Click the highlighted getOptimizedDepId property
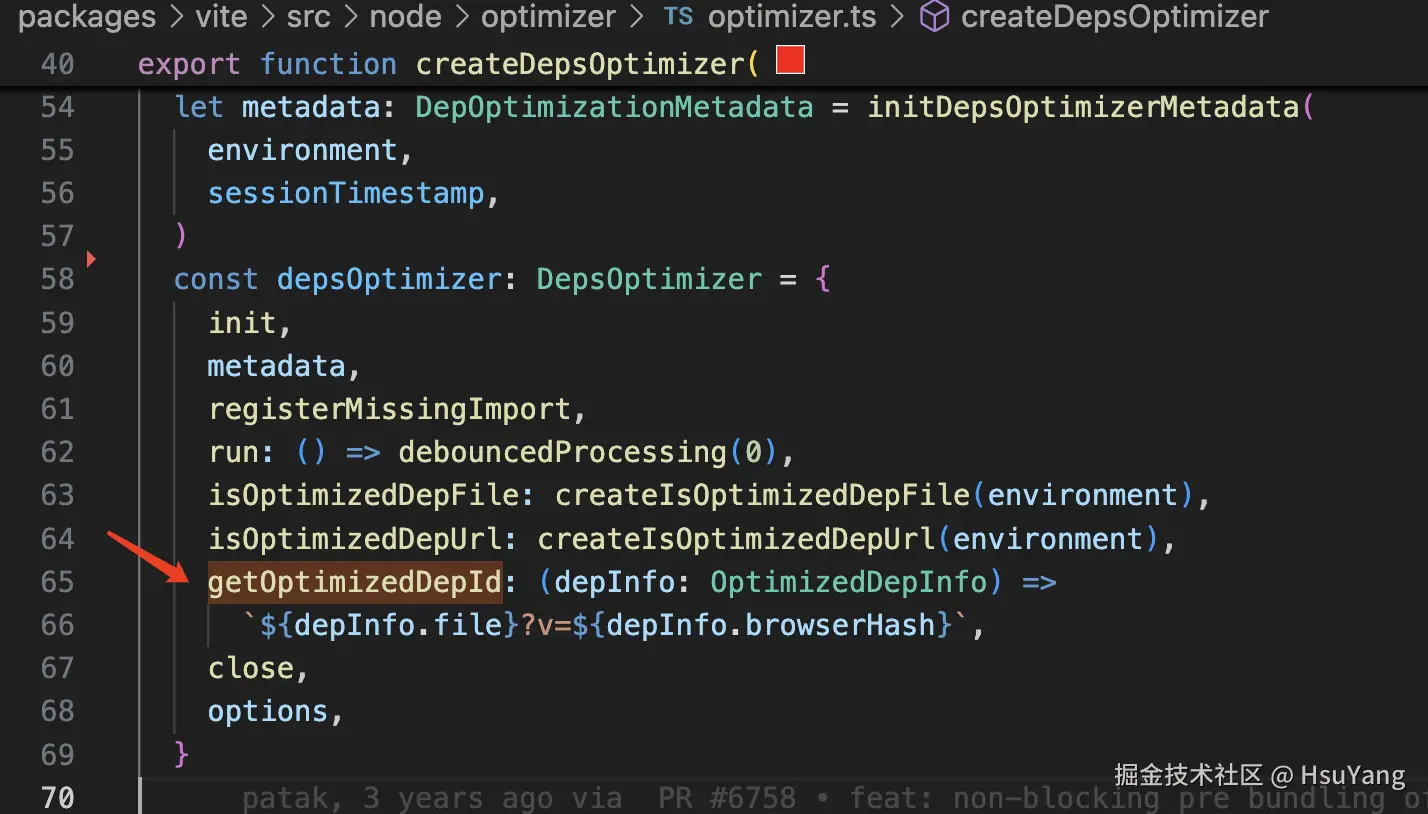The width and height of the screenshot is (1428, 814). coord(353,582)
